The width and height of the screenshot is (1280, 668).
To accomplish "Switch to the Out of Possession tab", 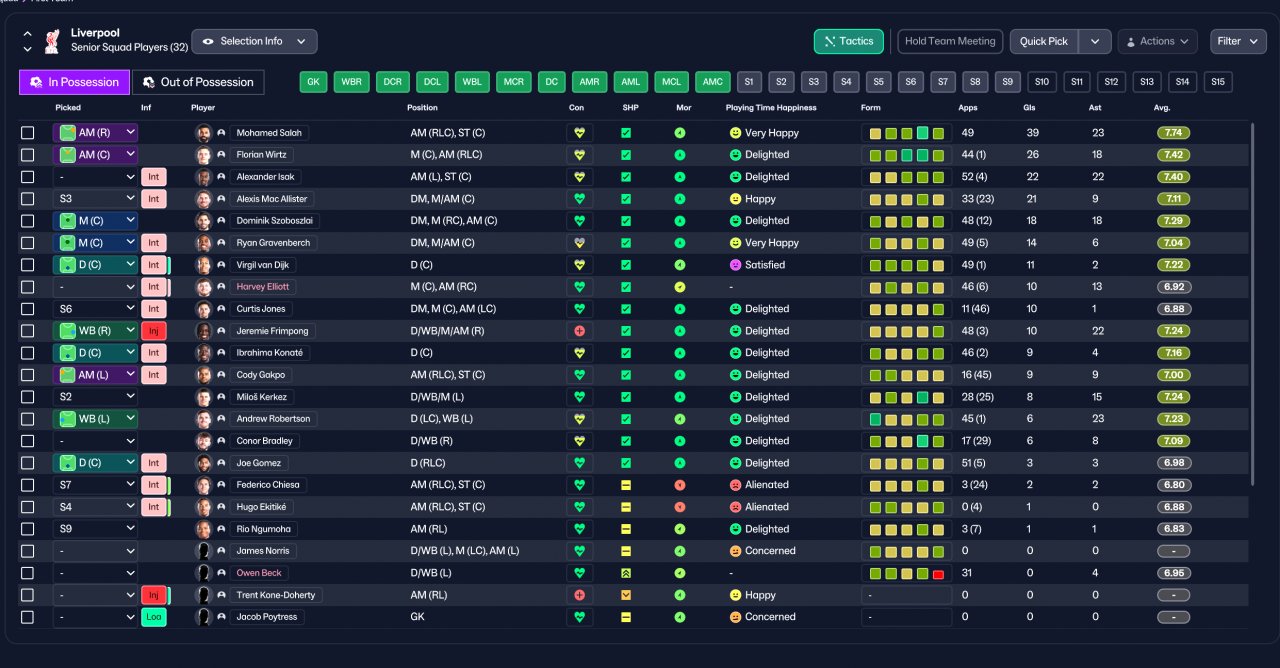I will 198,82.
